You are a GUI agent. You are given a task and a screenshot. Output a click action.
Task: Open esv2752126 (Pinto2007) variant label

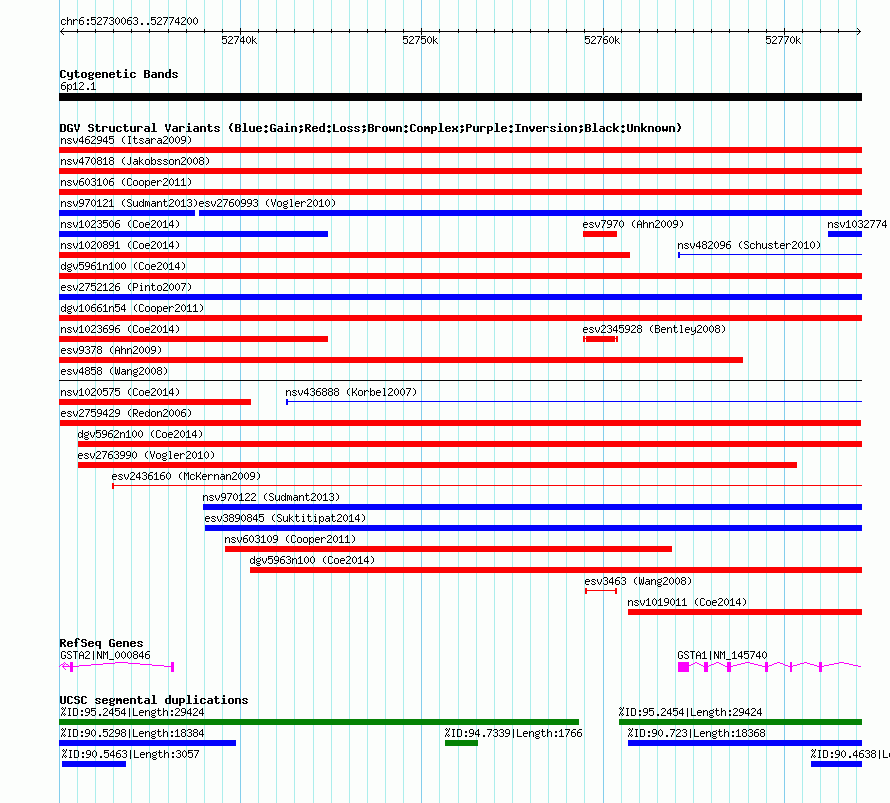point(126,287)
